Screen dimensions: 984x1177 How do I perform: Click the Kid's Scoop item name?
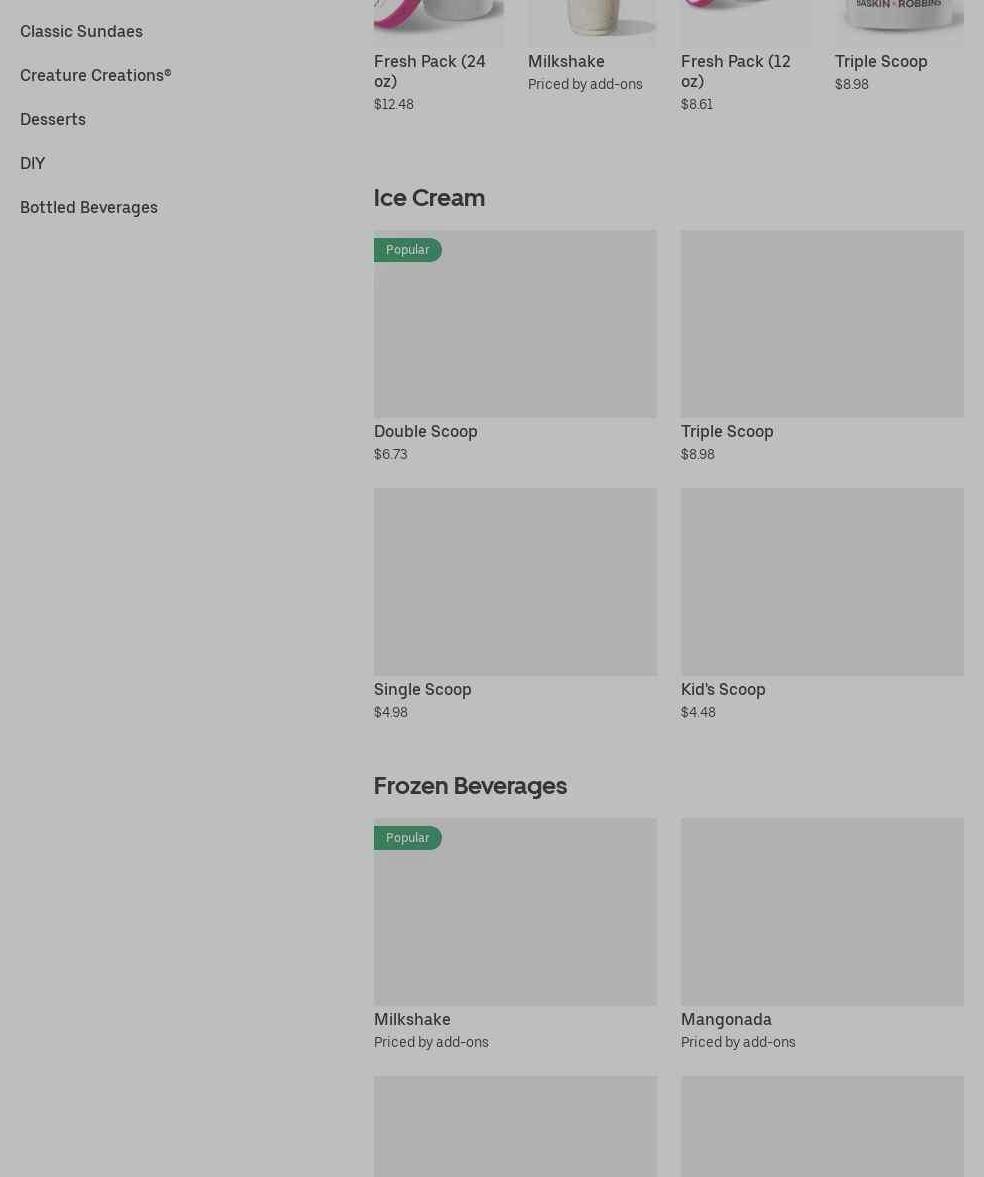coord(723,690)
